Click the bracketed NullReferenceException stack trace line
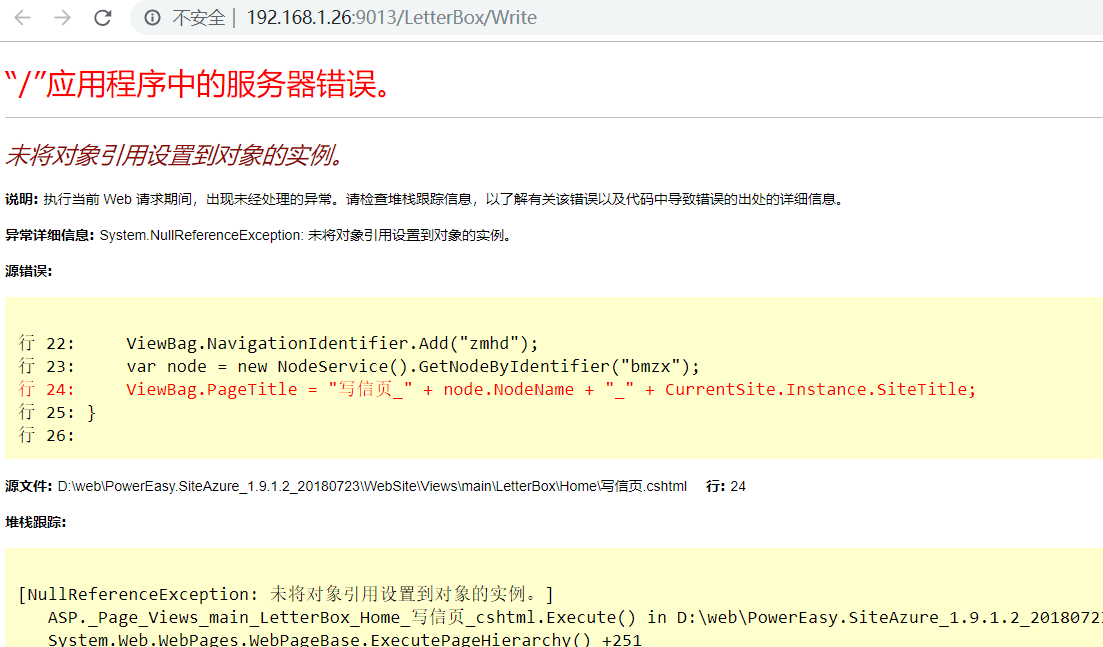The image size is (1103, 647). pos(286,595)
